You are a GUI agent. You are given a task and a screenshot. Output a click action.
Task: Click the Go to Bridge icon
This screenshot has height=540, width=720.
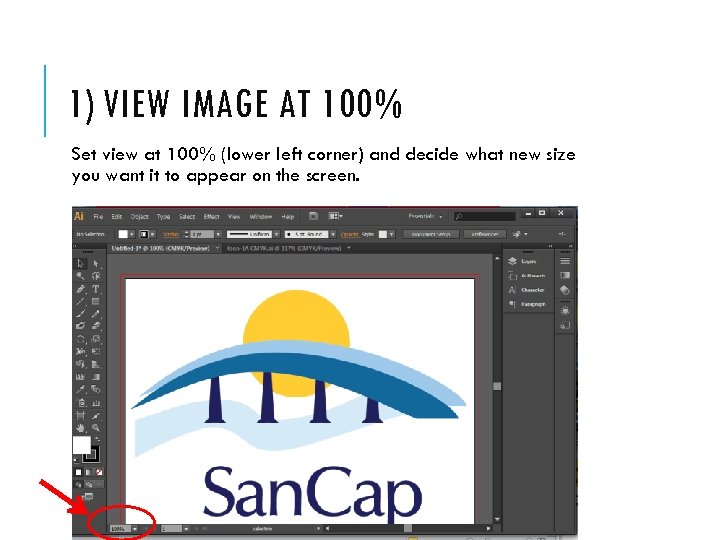[313, 216]
